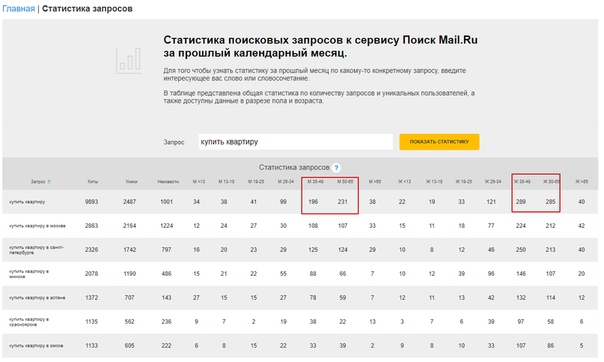Click the value 562 in Krasnoyarsk row
Viewport: 604px width, 362px height.
click(129, 322)
